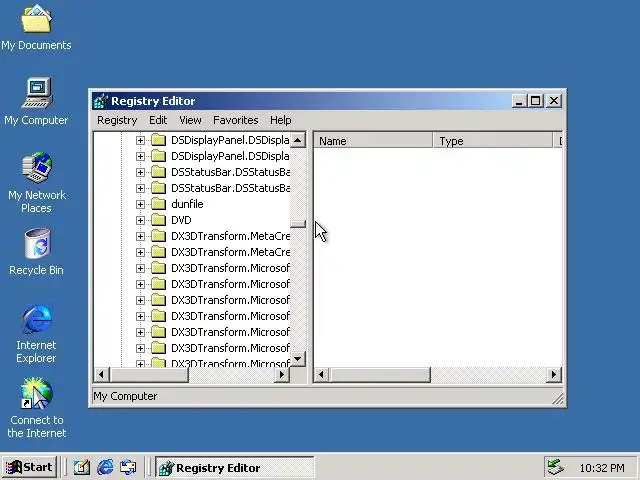Screen dimensions: 640x480
Task: Select the Internet Explorer desktop icon
Action: coord(36,334)
